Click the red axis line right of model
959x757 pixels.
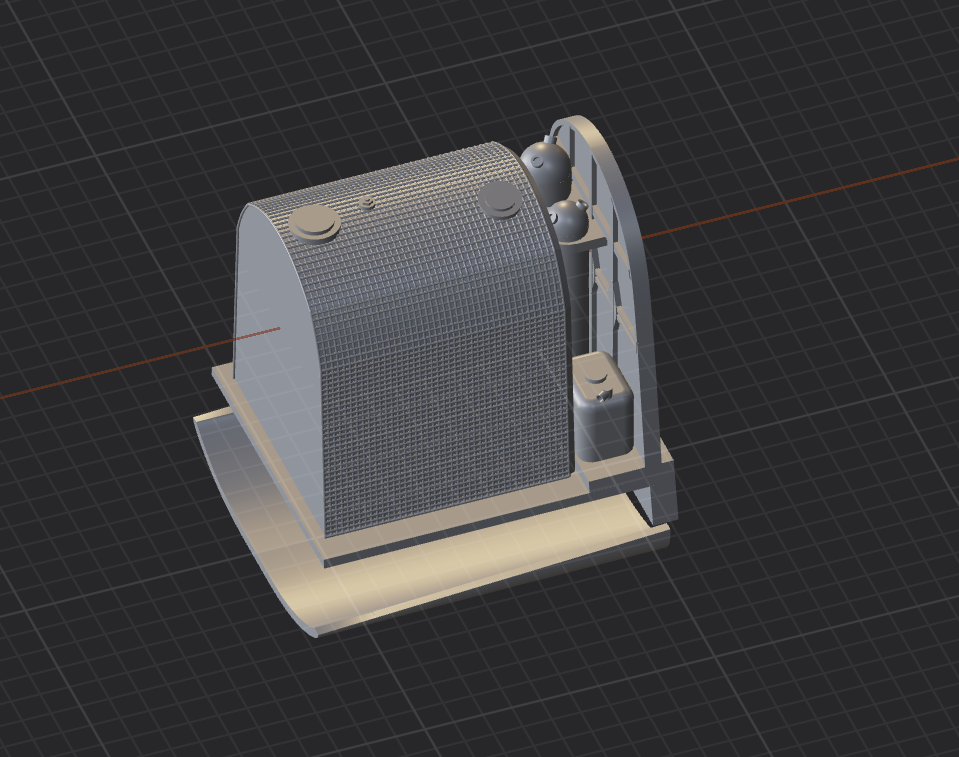point(795,198)
